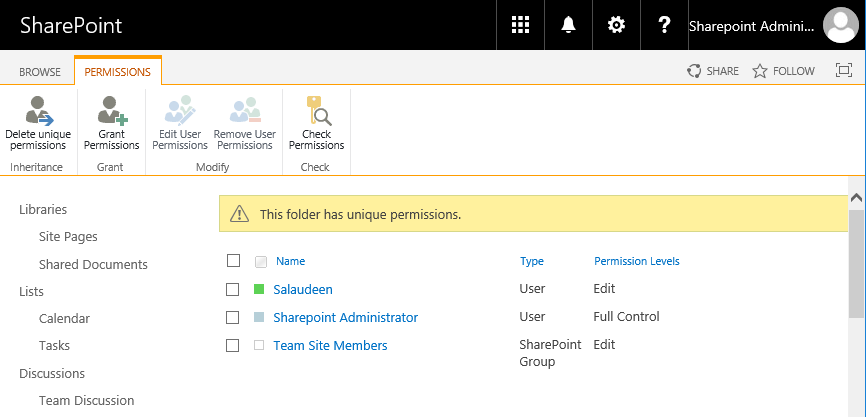
Task: Open the settings gear menu
Action: [x=616, y=25]
